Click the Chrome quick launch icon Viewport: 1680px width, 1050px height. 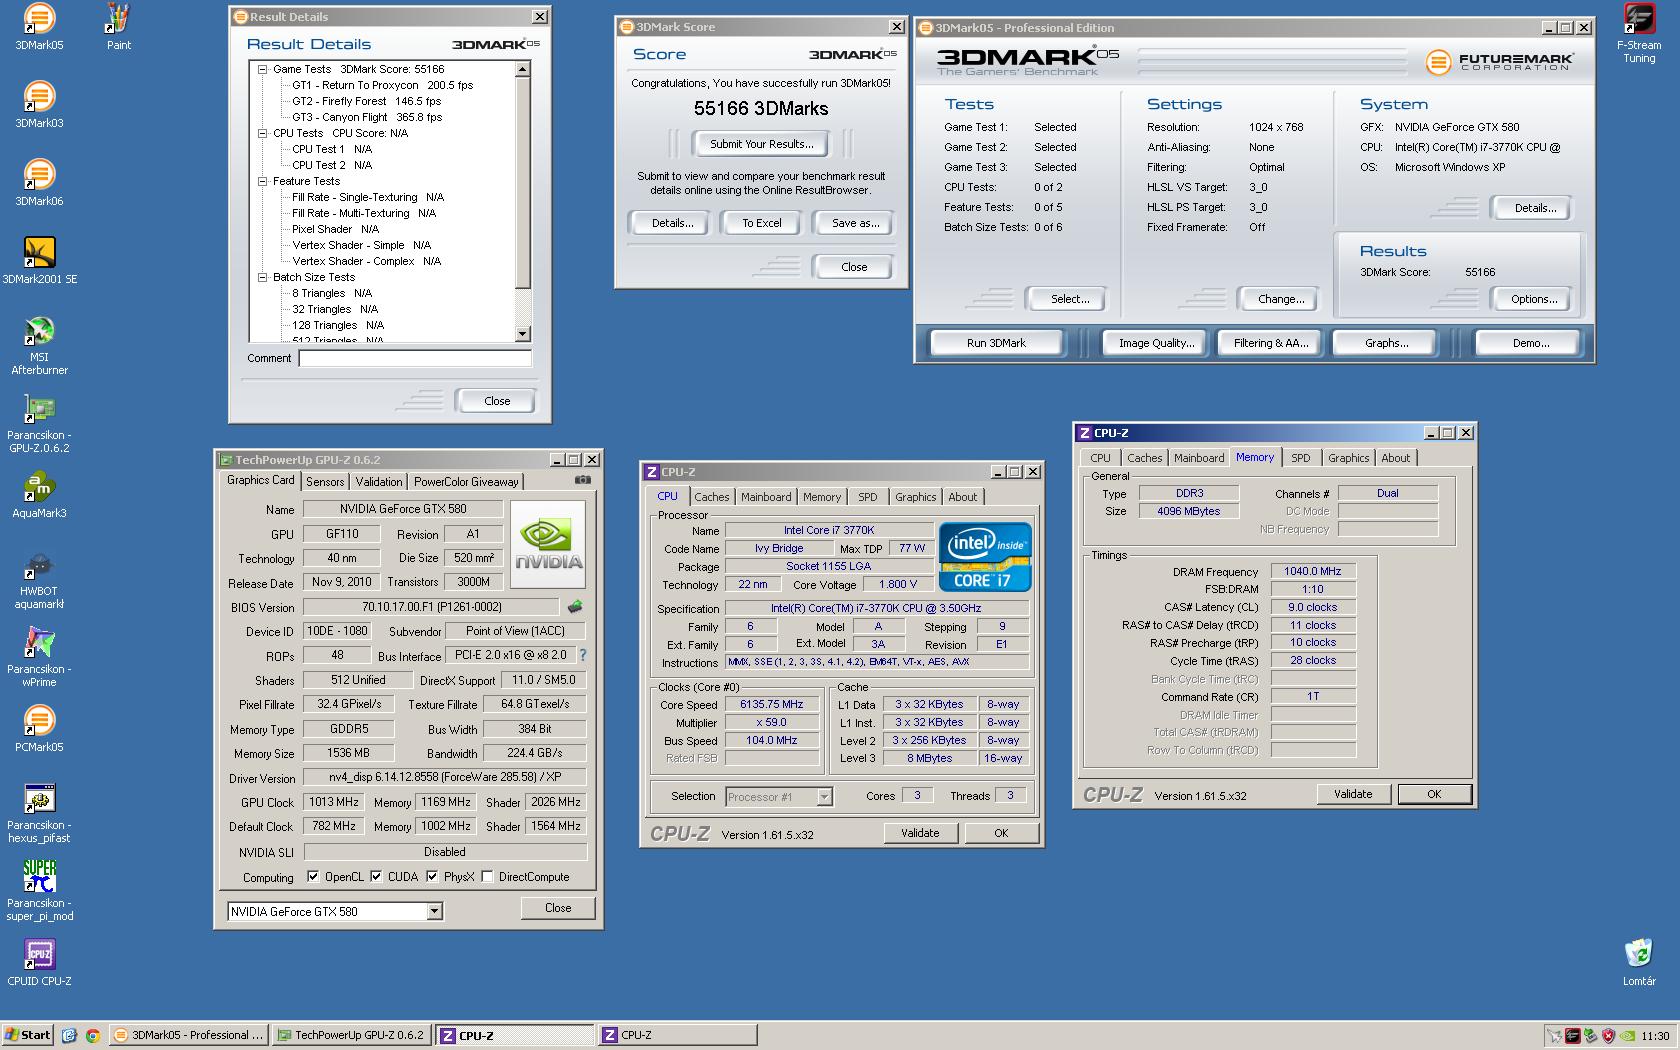[92, 1035]
